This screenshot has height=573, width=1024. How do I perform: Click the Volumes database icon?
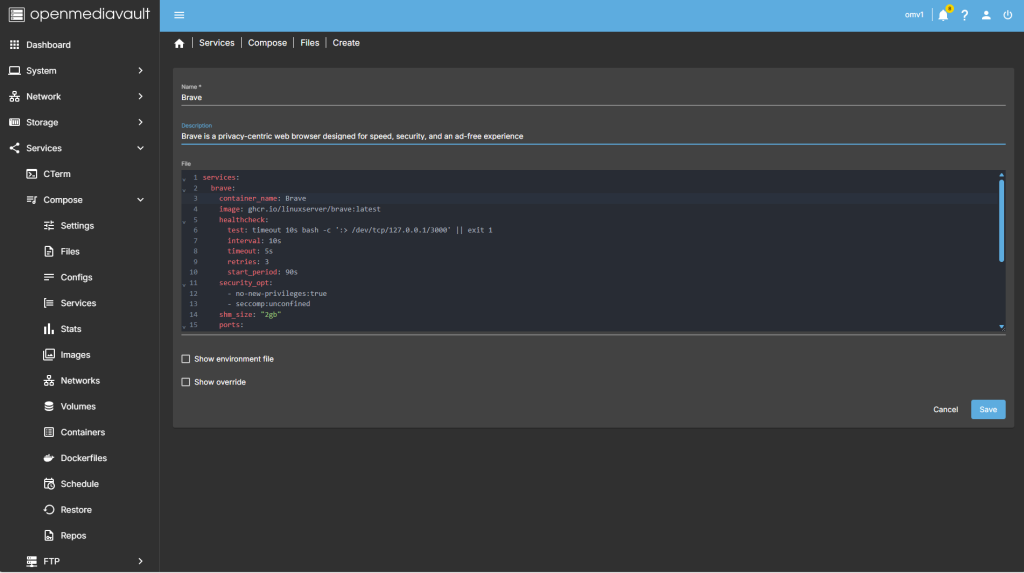(49, 406)
